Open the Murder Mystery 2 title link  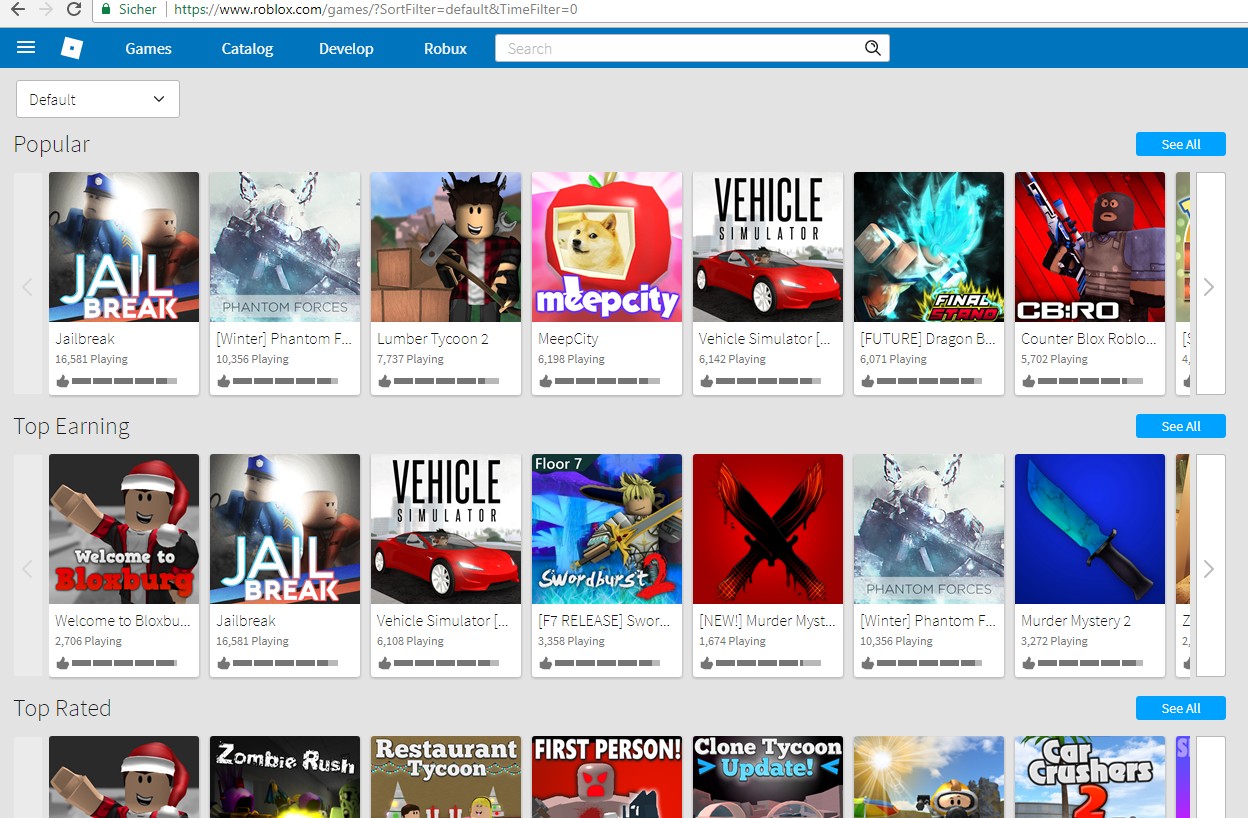click(x=1076, y=621)
